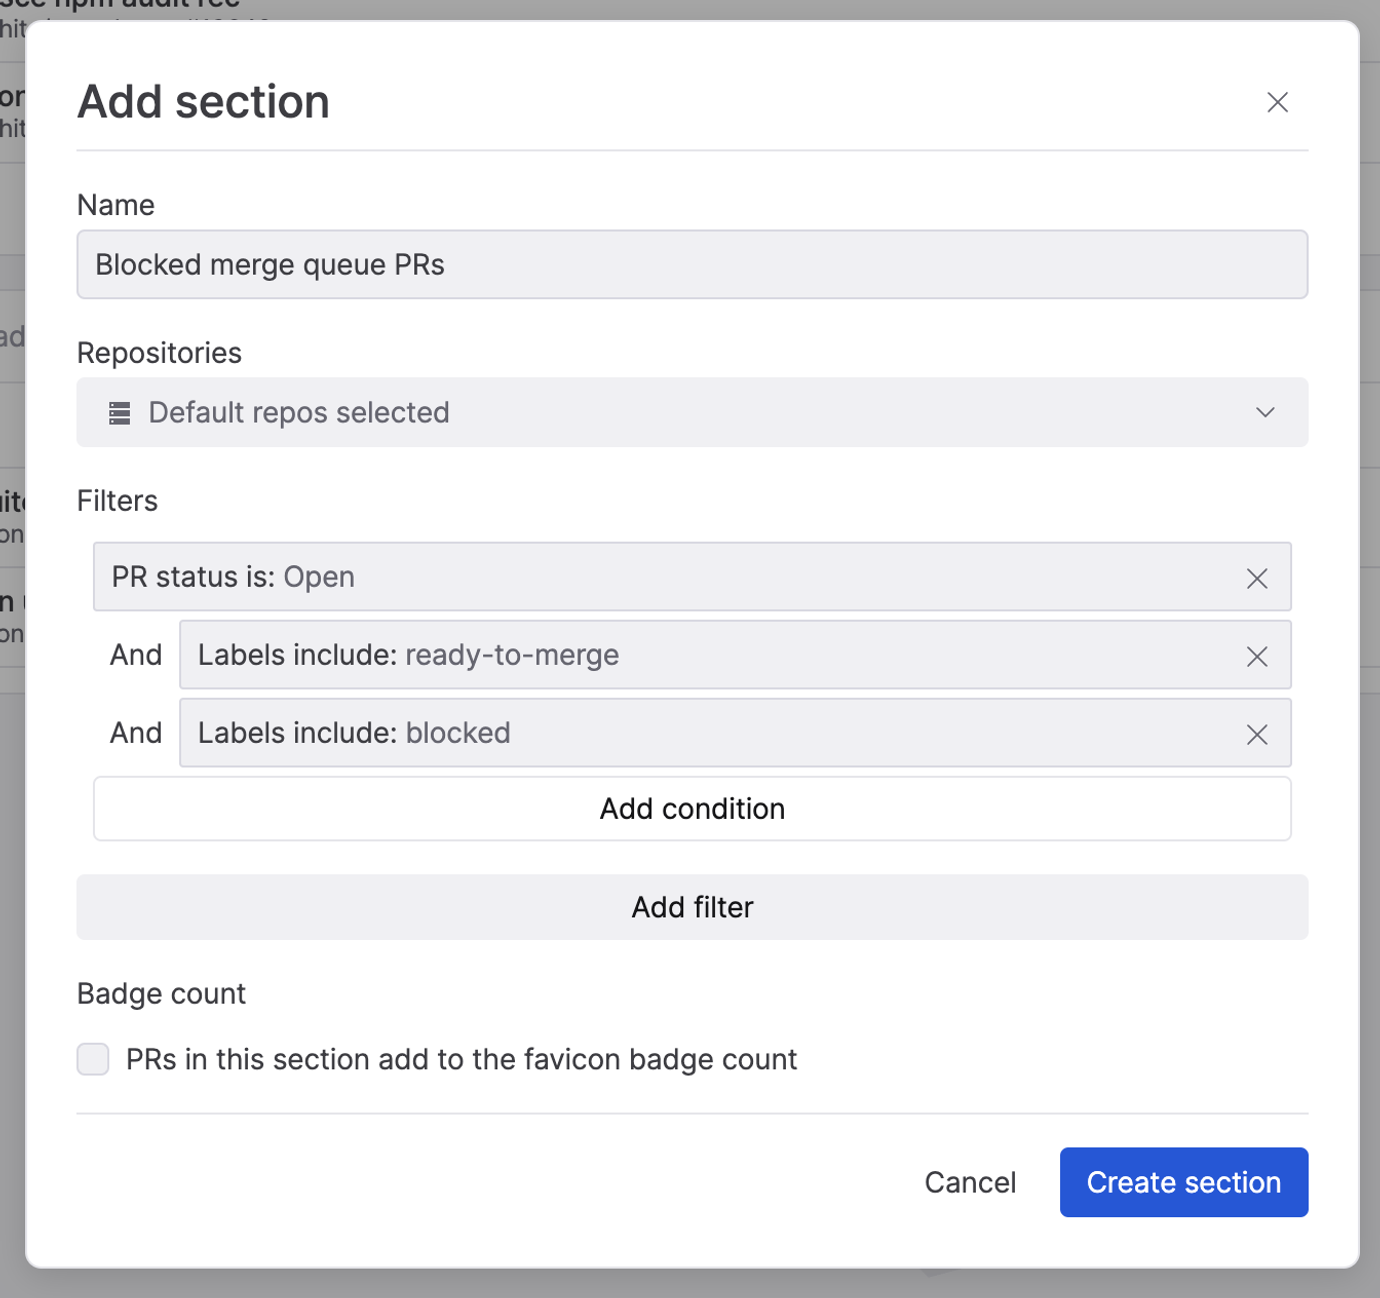The height and width of the screenshot is (1298, 1380).
Task: Open the Default repos selected dropdown
Action: [692, 412]
